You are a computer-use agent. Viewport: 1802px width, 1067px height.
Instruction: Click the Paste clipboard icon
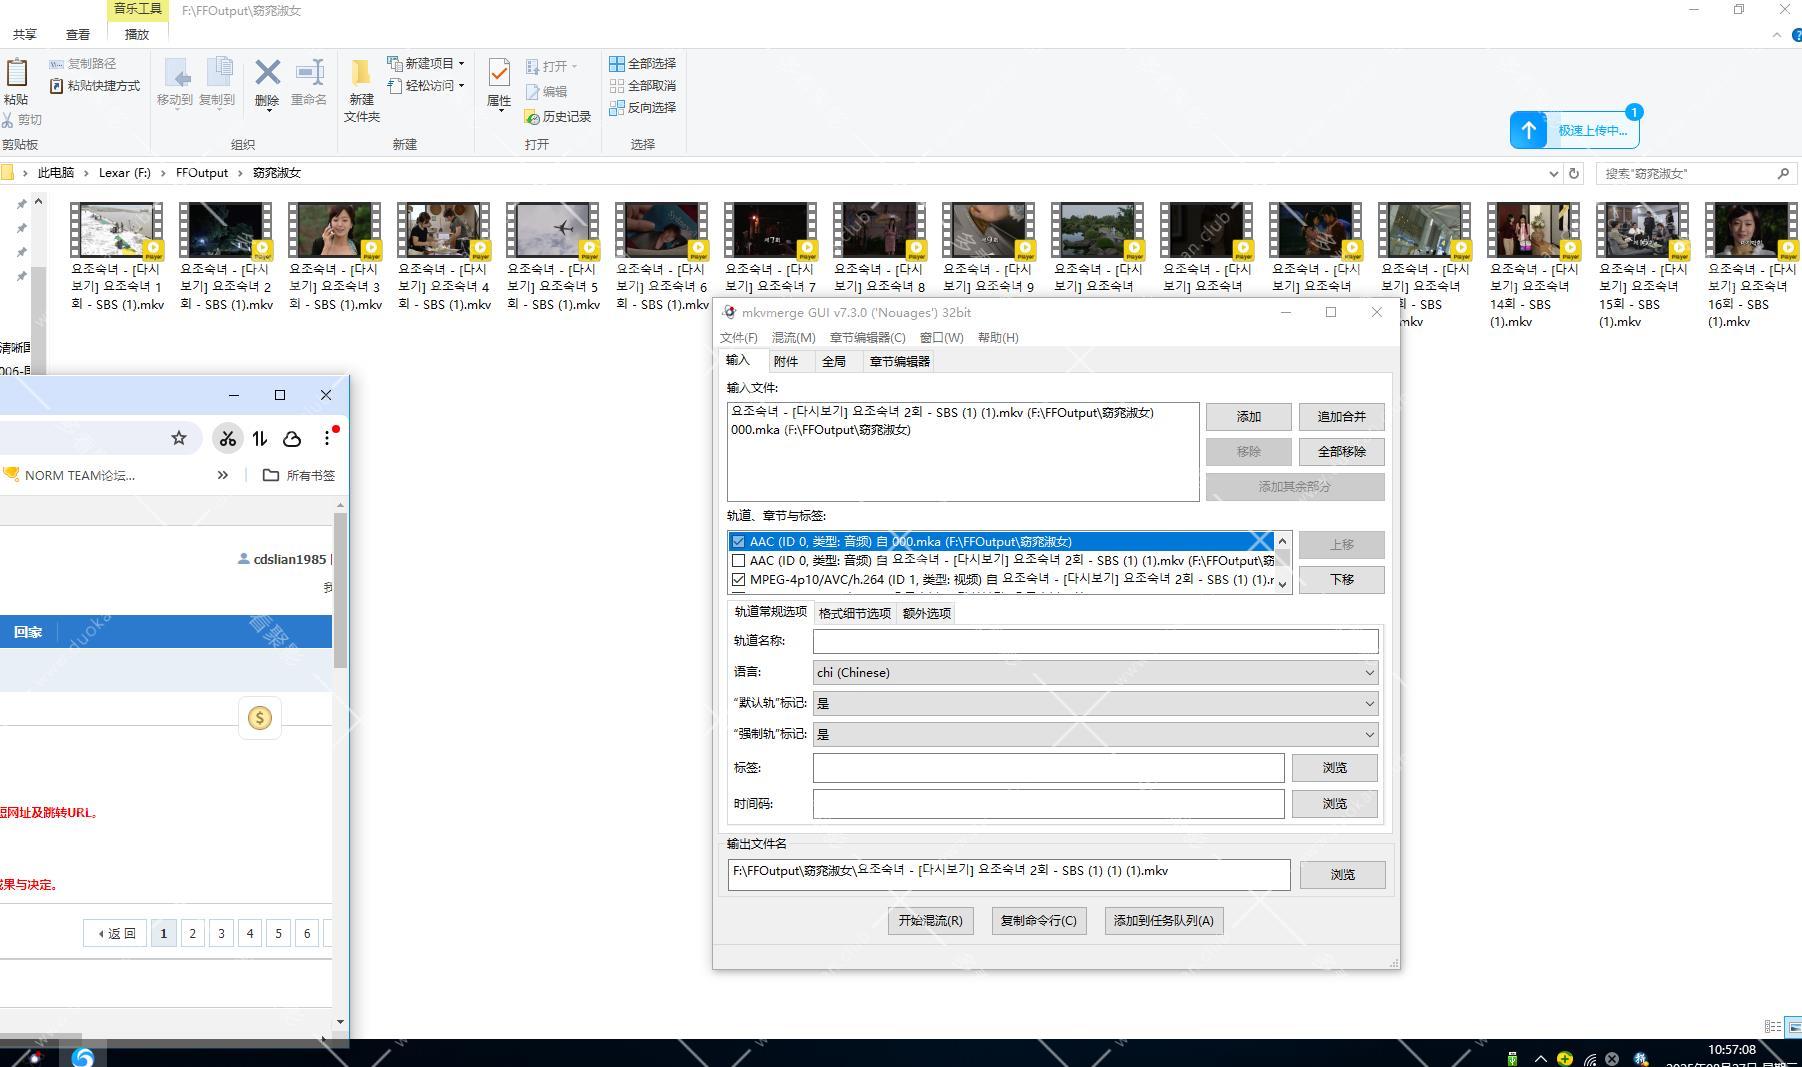[16, 75]
